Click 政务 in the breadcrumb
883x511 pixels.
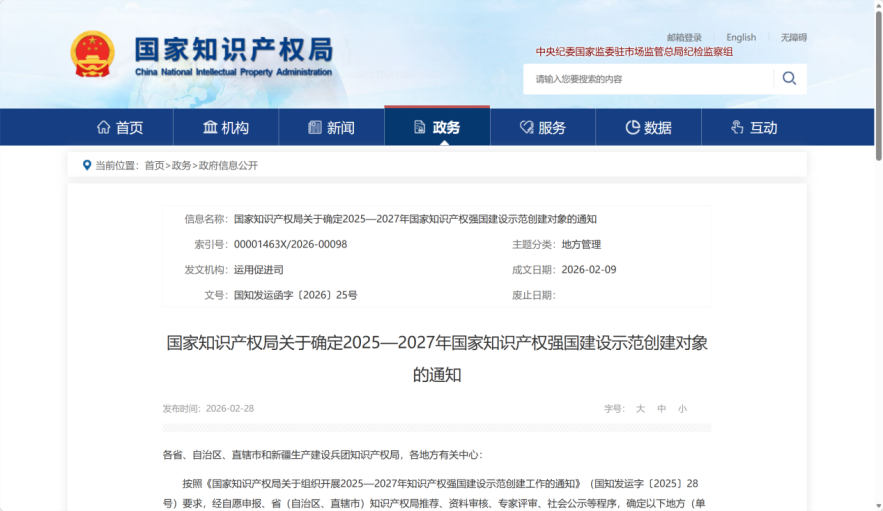point(181,166)
